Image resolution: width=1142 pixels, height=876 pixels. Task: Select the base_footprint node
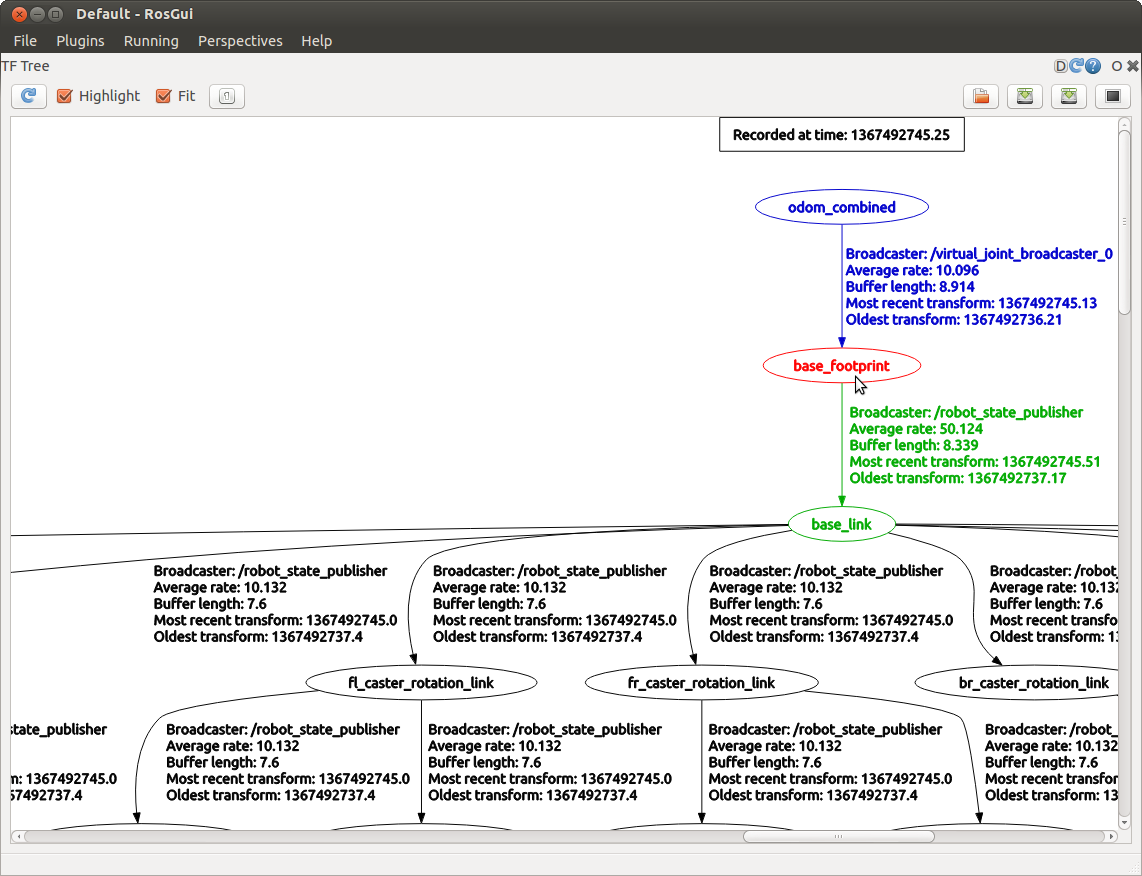pyautogui.click(x=842, y=366)
